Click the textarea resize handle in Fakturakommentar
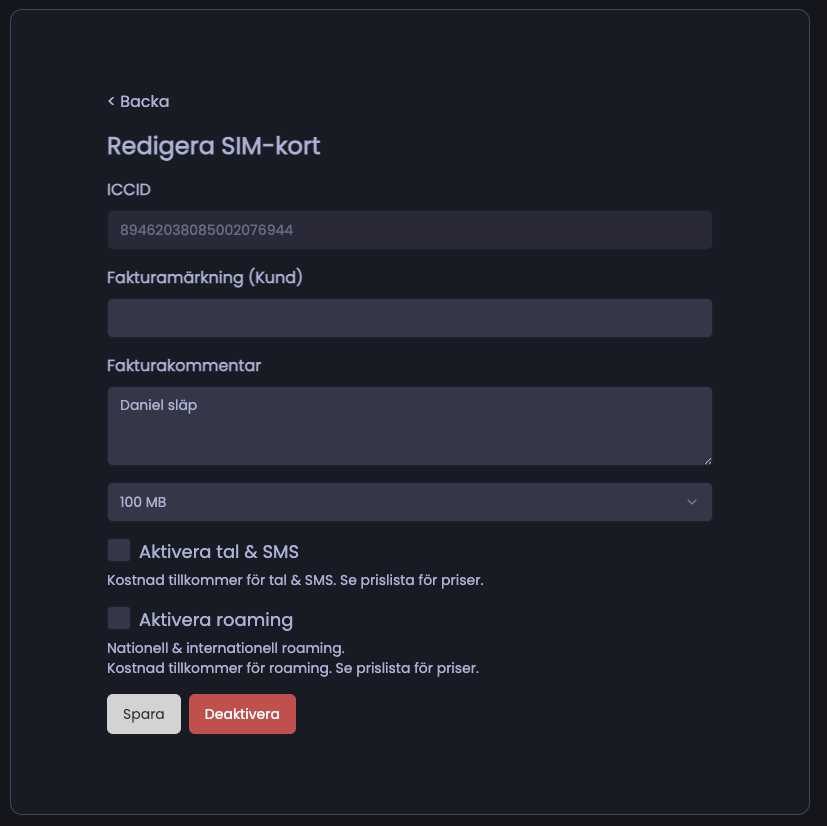Screen dimensions: 827x826 [706, 459]
